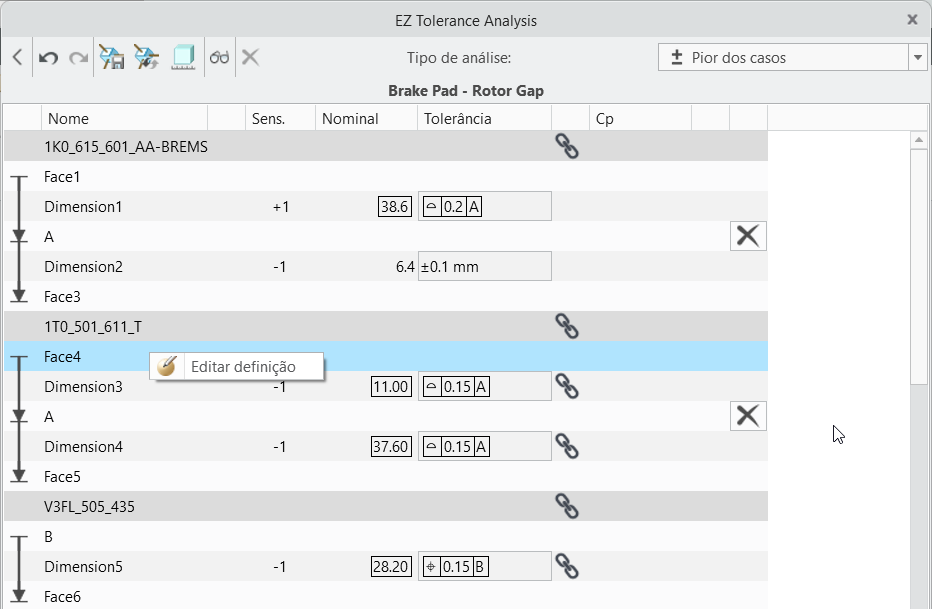Click the -1 sensitivity value of Dimension4
Viewport: 932px width, 609px height.
click(x=280, y=447)
